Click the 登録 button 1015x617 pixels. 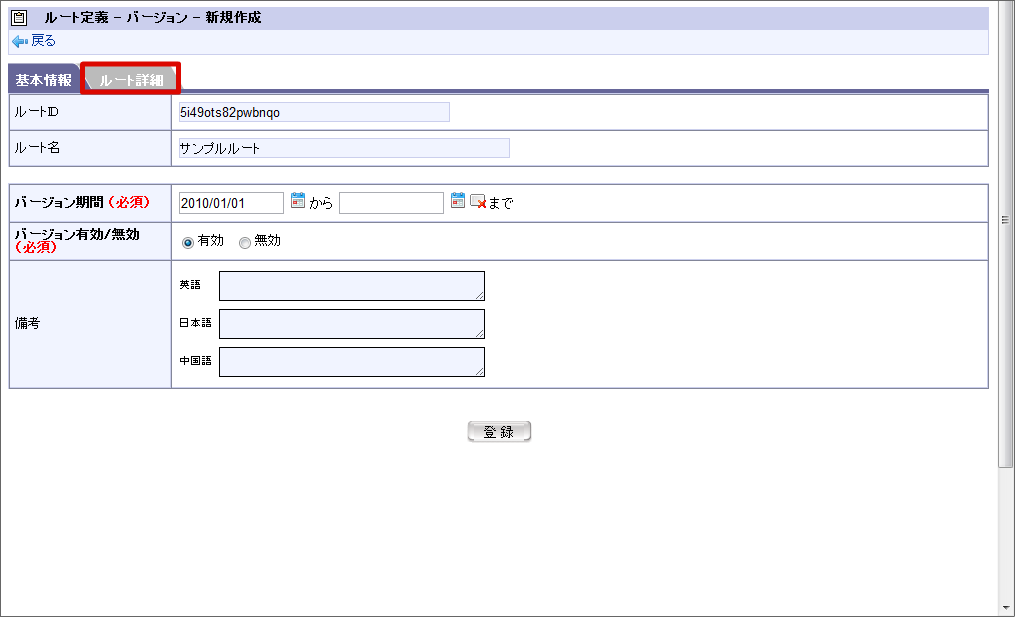point(499,431)
